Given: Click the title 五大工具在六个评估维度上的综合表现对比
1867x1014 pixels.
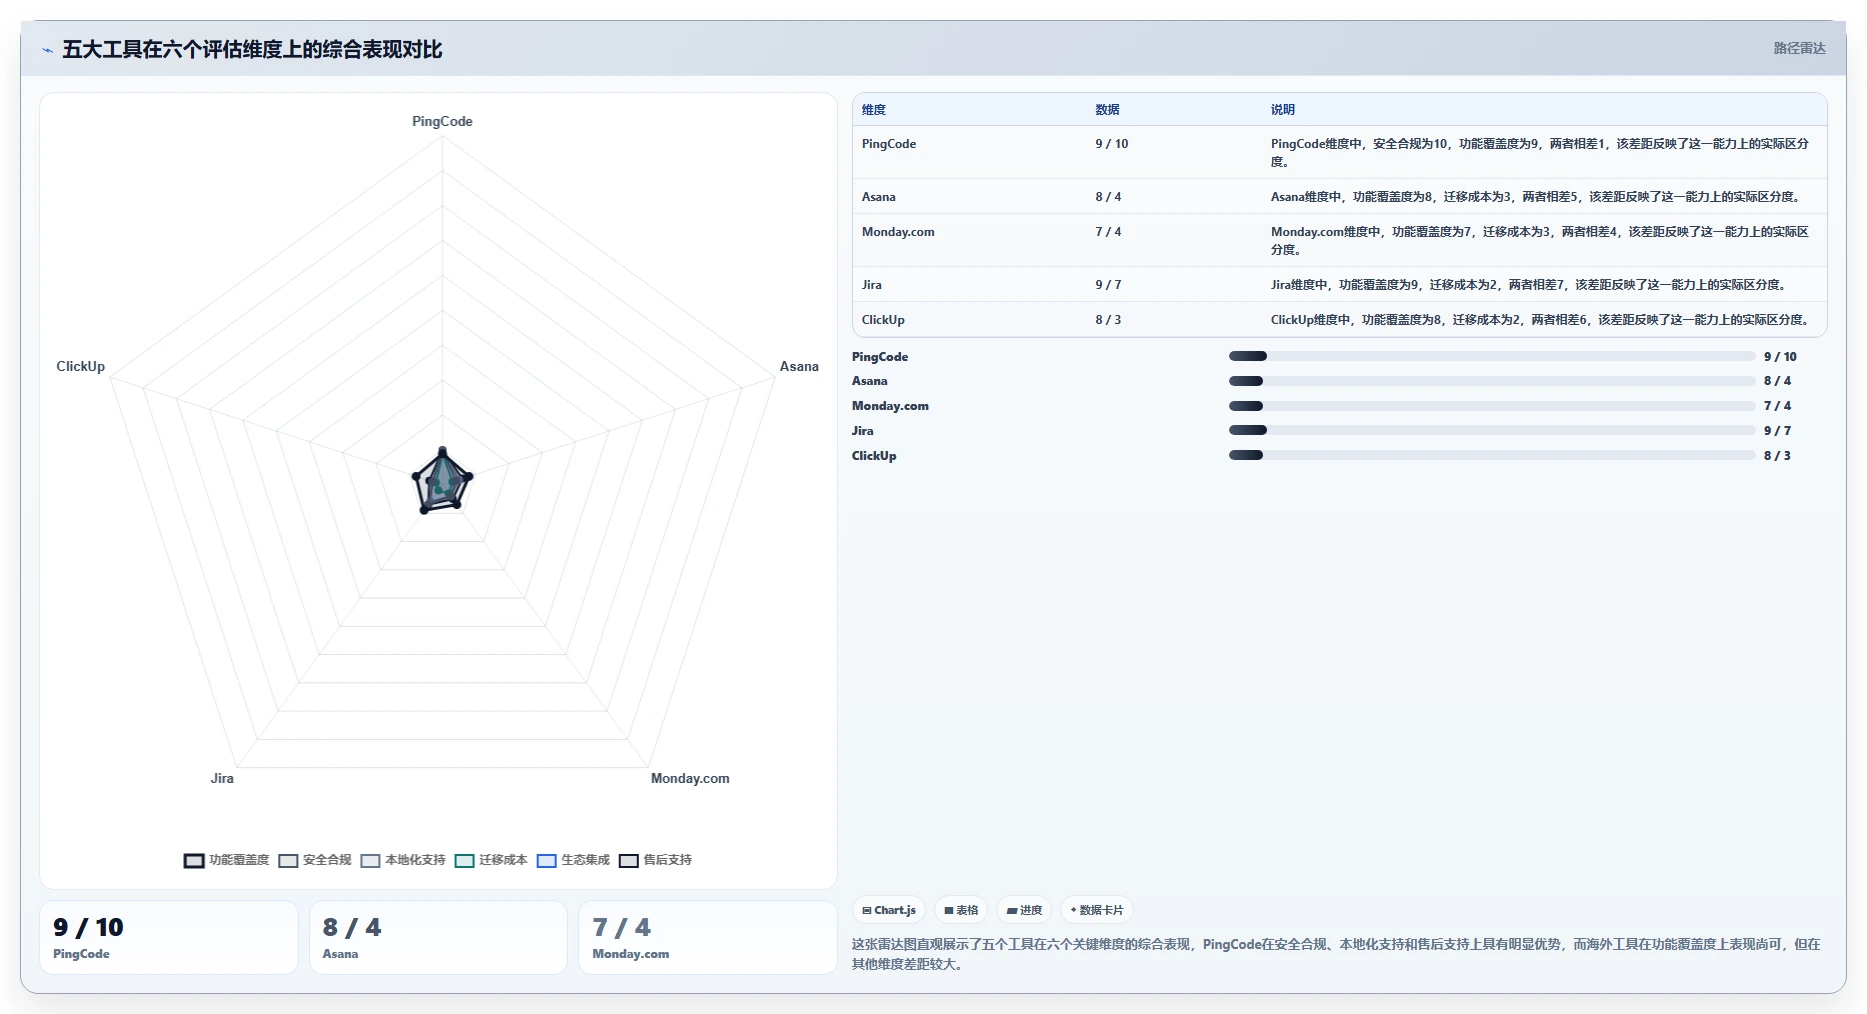Looking at the screenshot, I should coord(252,49).
